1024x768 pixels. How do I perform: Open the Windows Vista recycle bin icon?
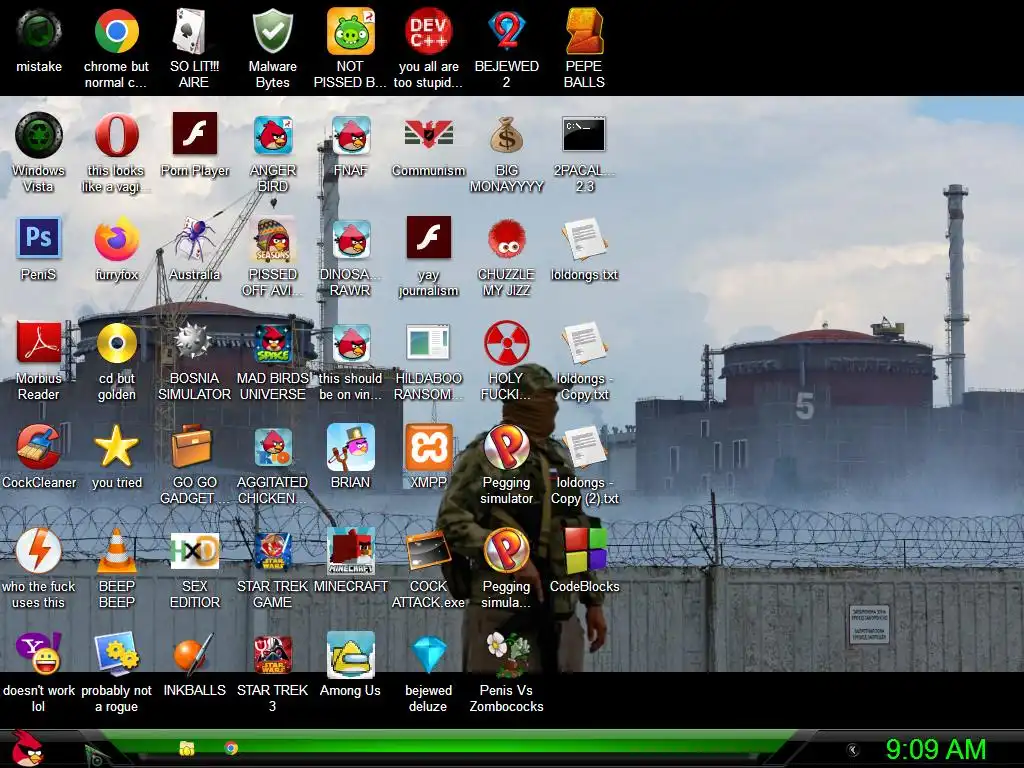(x=39, y=135)
